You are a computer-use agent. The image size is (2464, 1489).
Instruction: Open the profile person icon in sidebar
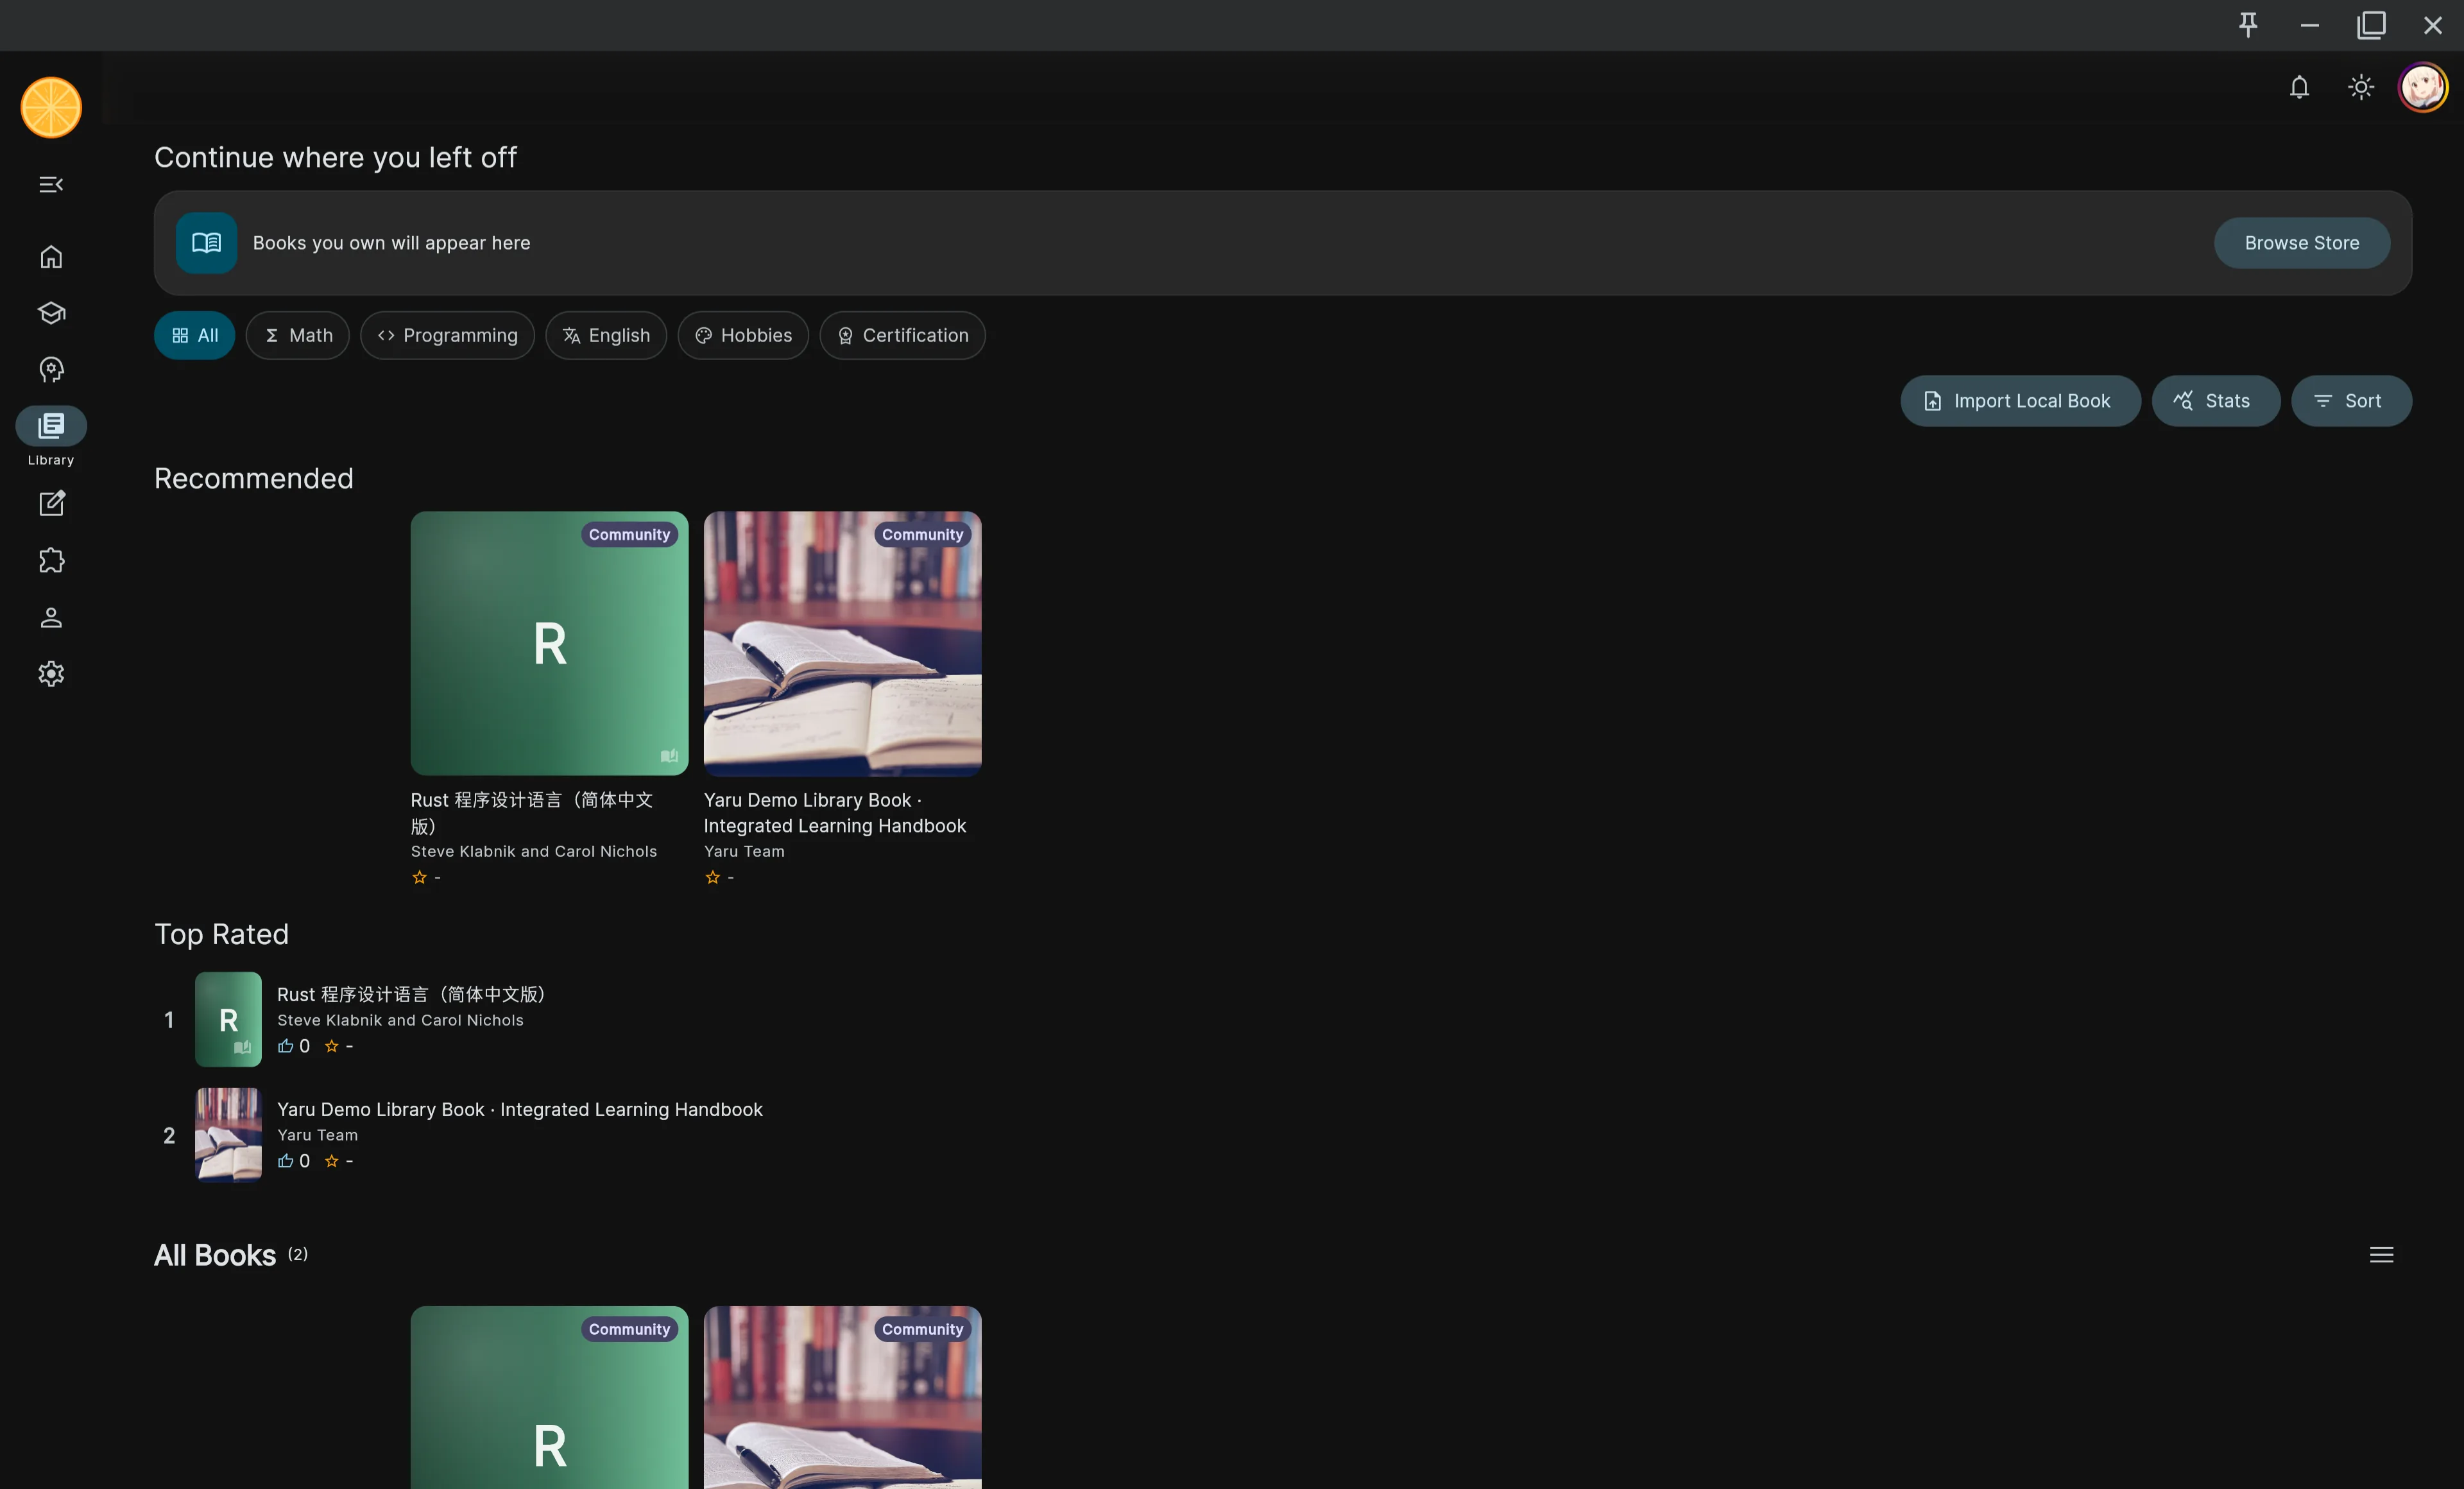[50, 617]
